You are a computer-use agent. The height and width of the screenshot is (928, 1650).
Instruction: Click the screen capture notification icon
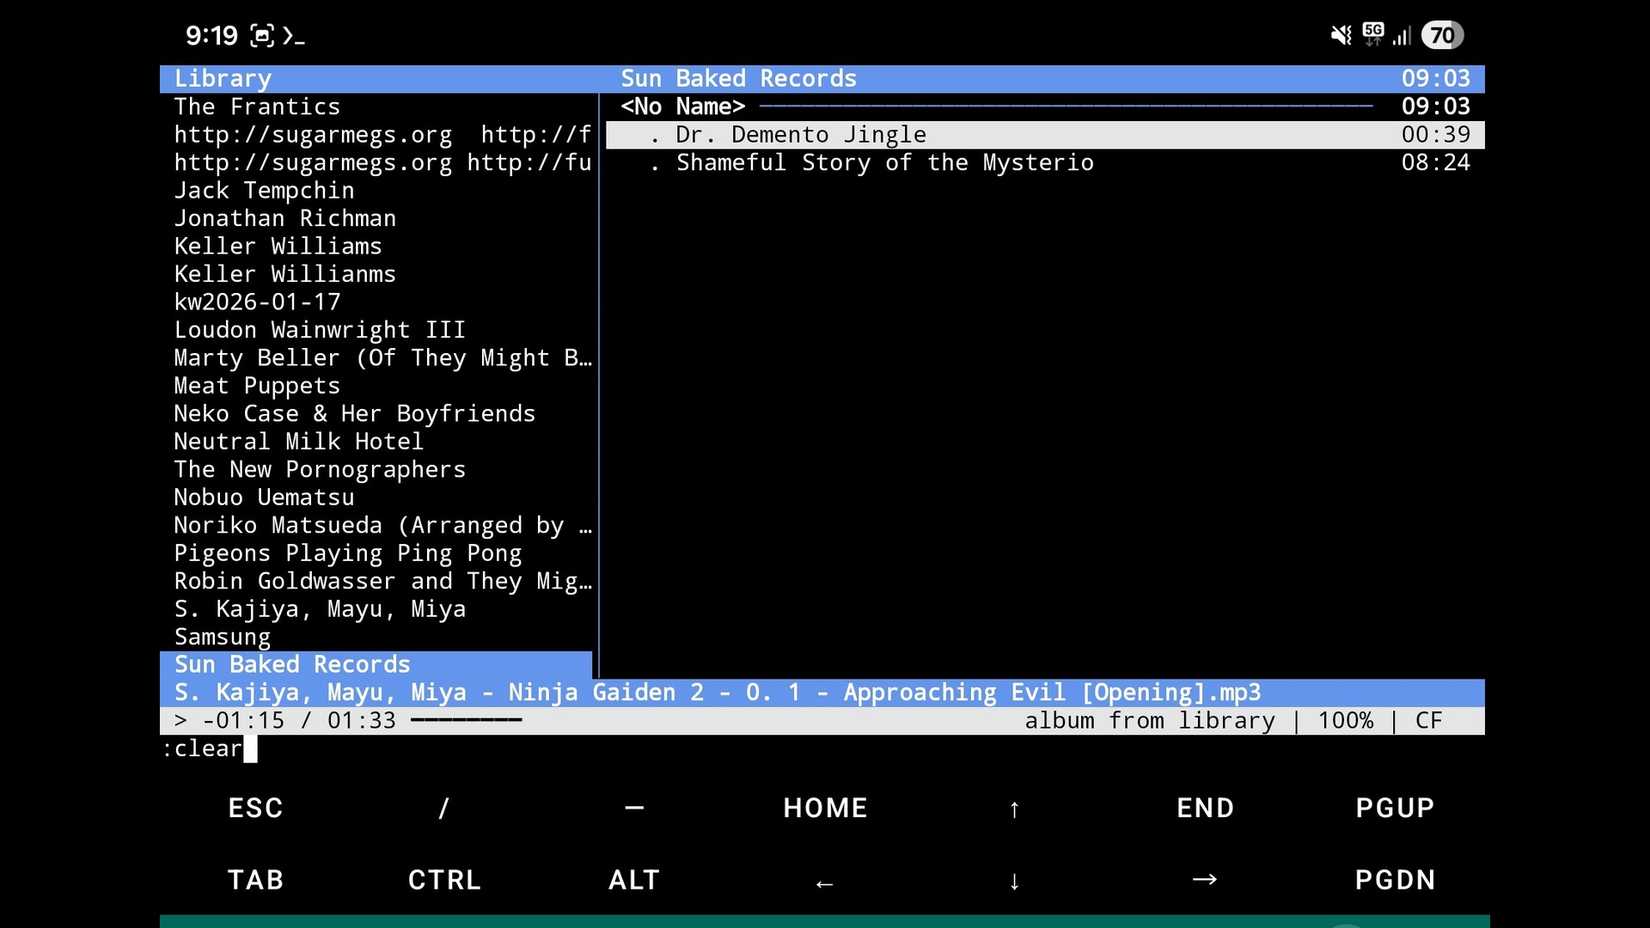[262, 36]
